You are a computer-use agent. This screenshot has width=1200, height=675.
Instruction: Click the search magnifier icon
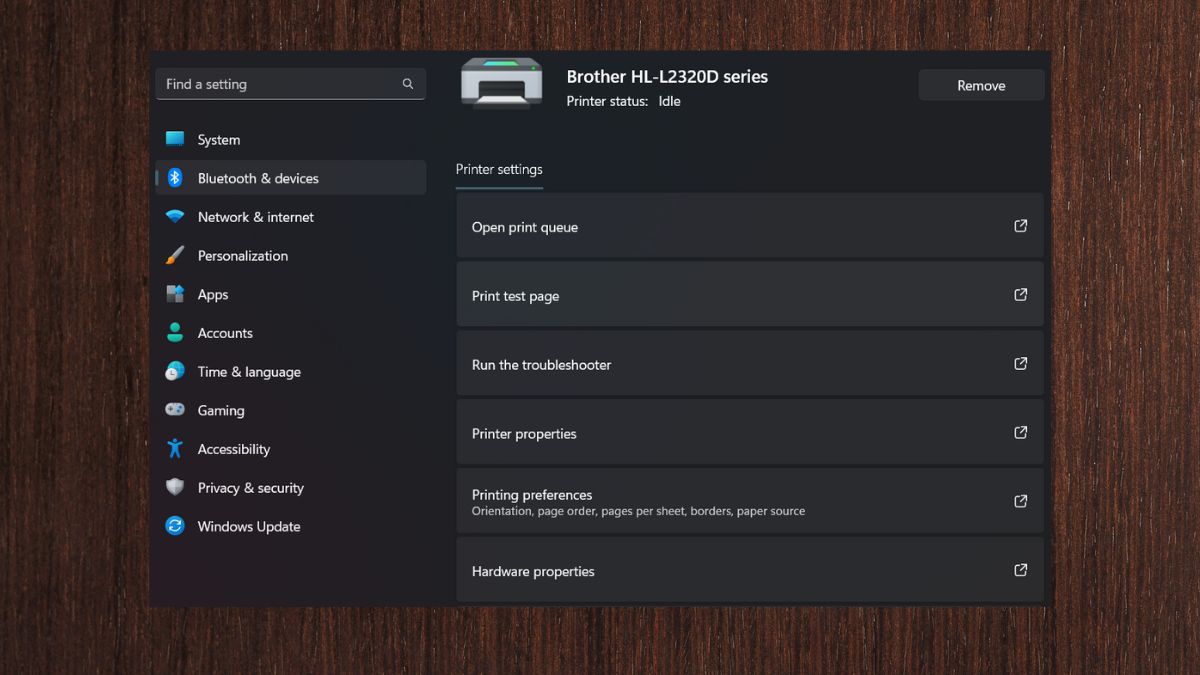(x=408, y=84)
